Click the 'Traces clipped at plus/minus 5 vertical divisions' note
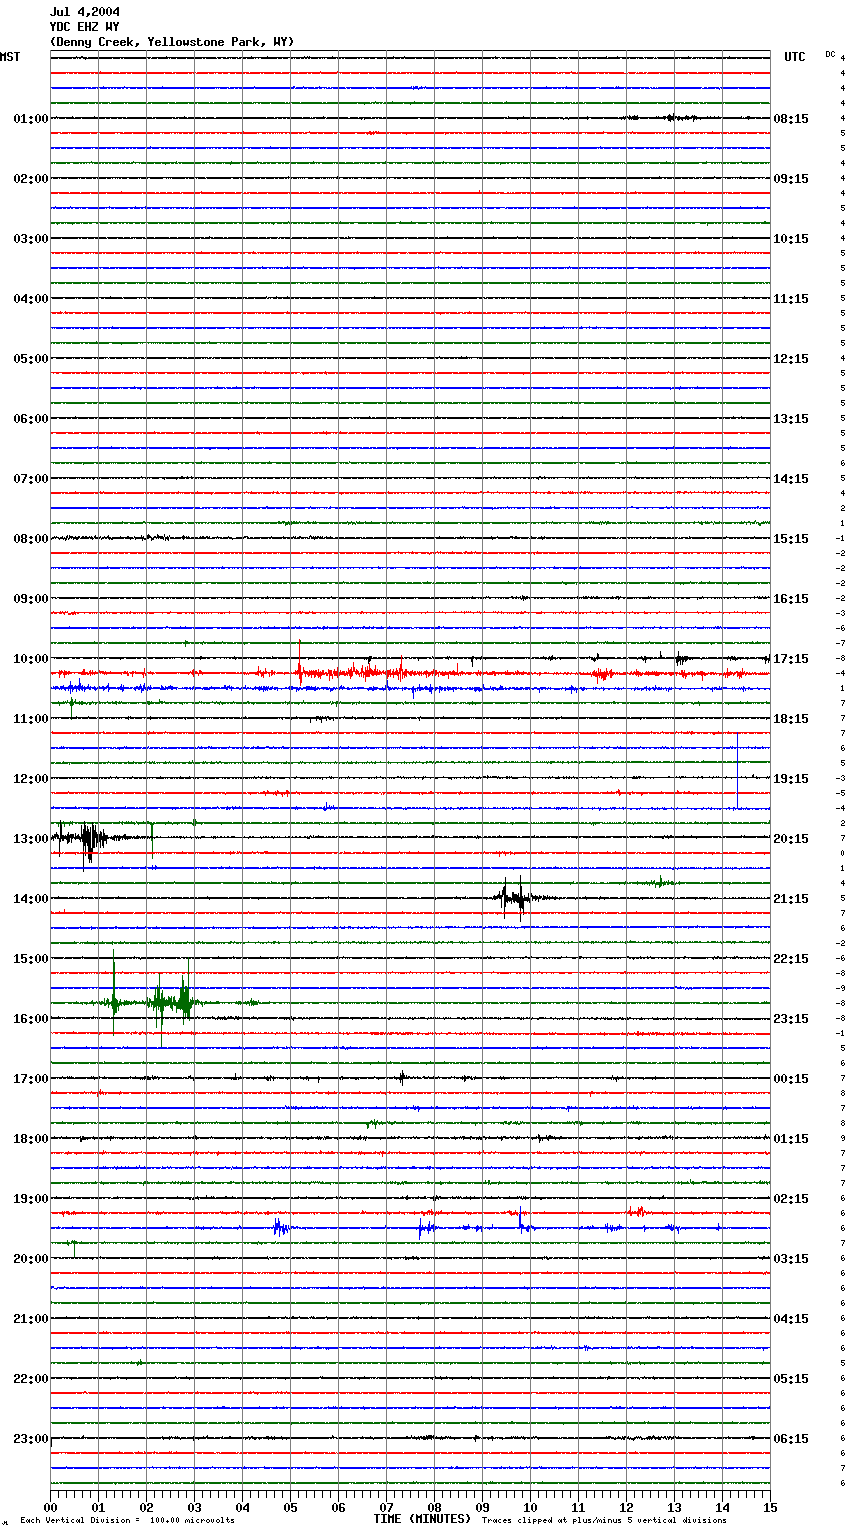 click(x=604, y=1520)
